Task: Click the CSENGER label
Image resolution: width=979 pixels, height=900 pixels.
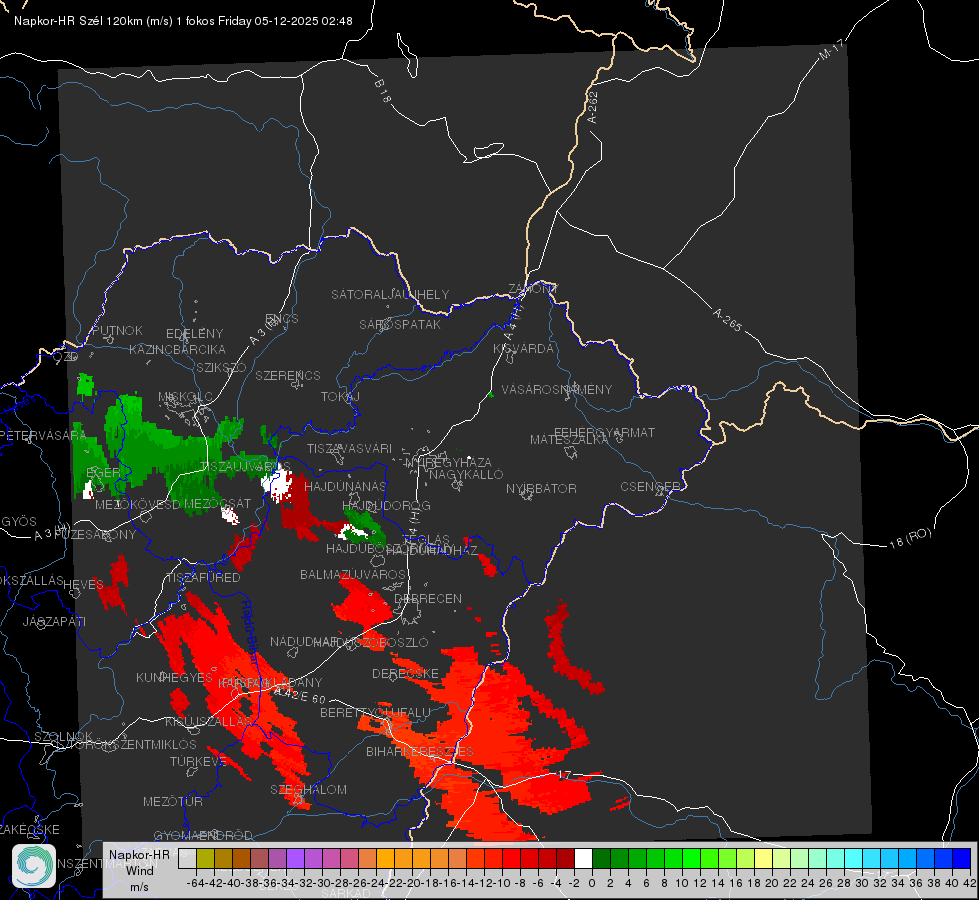Action: point(650,487)
